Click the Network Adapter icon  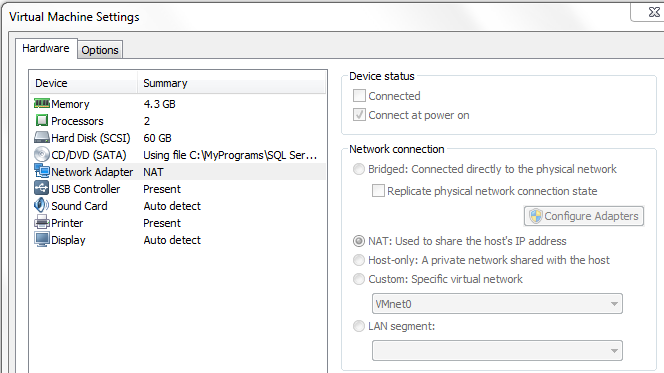coord(42,171)
